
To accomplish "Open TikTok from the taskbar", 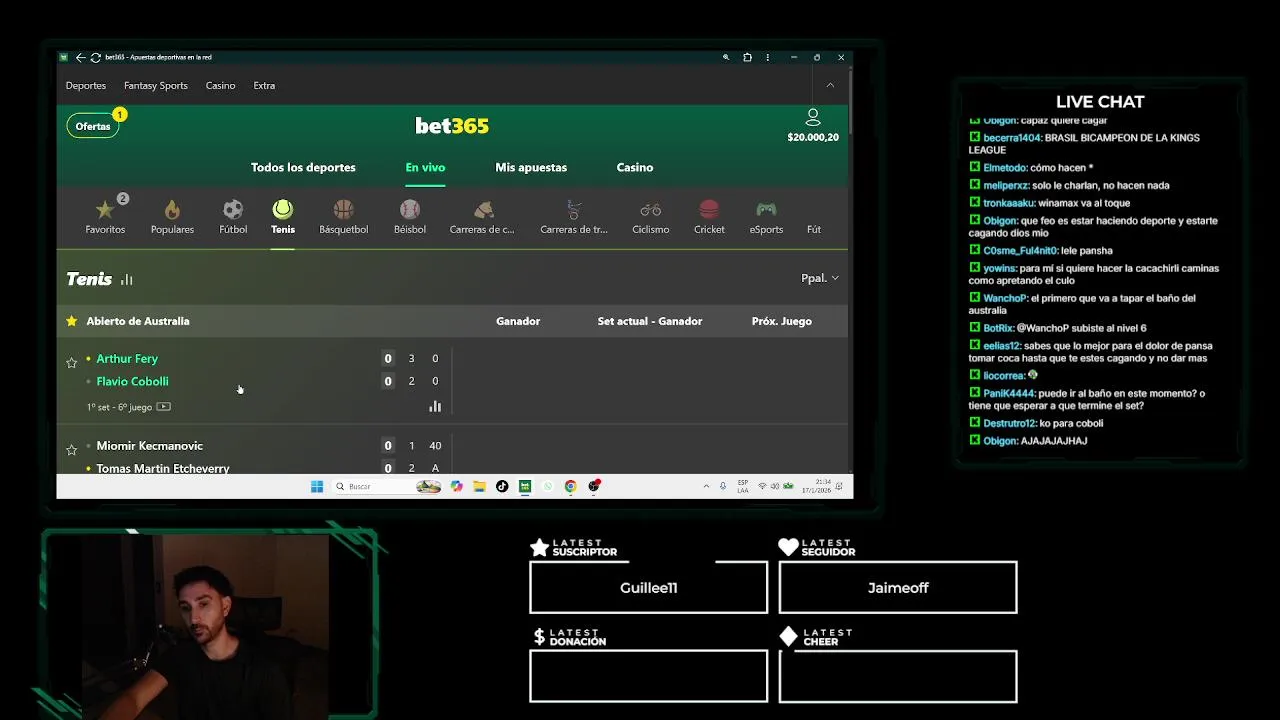I will pyautogui.click(x=502, y=486).
